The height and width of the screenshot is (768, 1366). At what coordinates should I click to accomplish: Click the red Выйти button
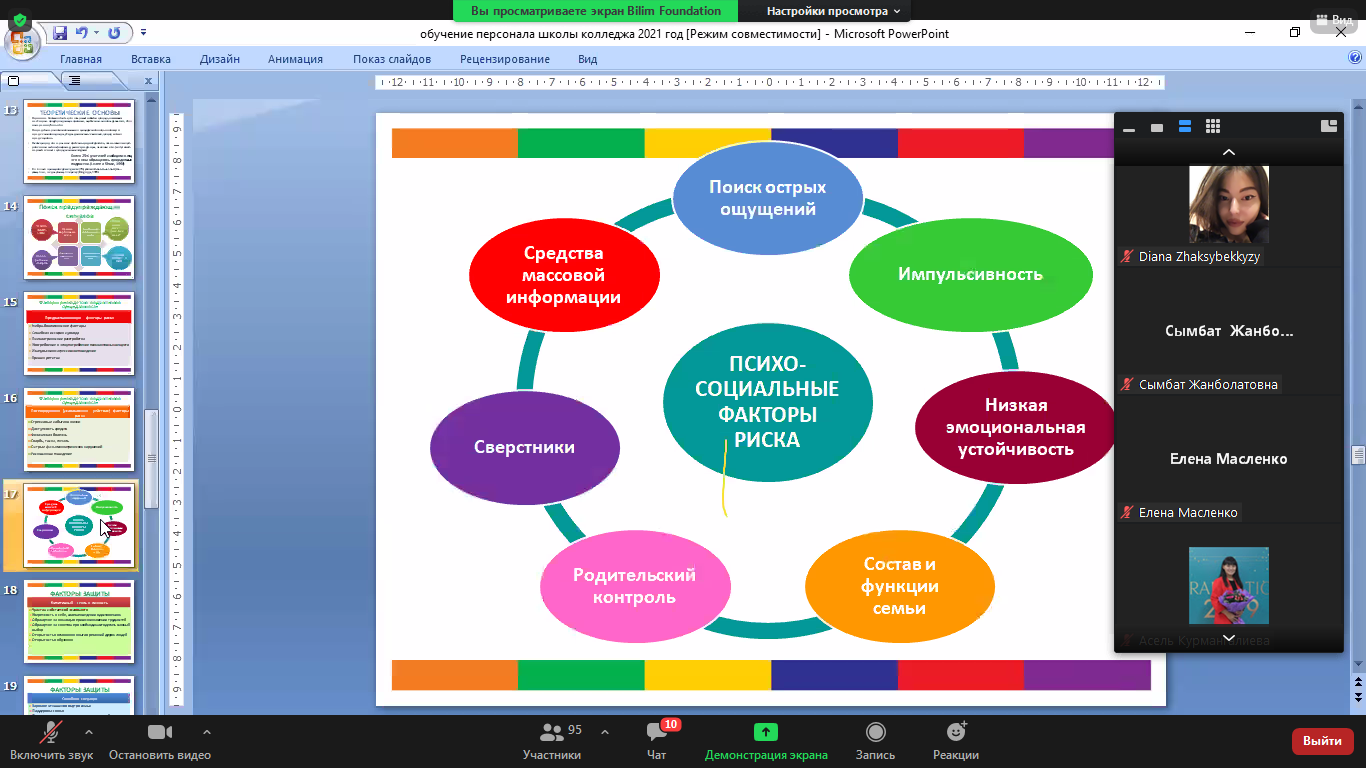tap(1322, 741)
